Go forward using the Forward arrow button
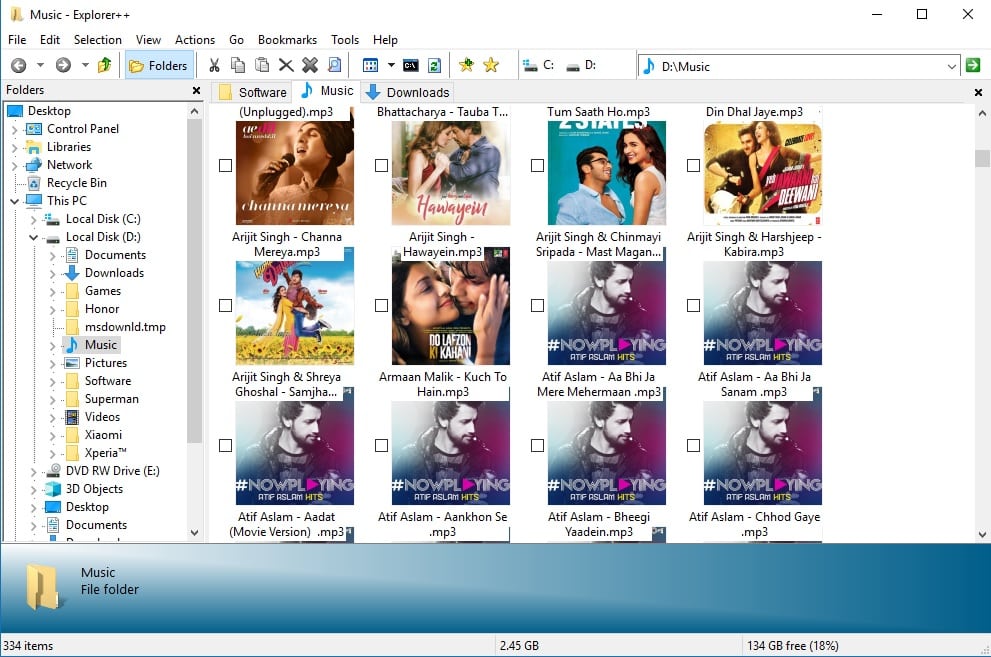Screen dimensions: 991x657 (63, 65)
